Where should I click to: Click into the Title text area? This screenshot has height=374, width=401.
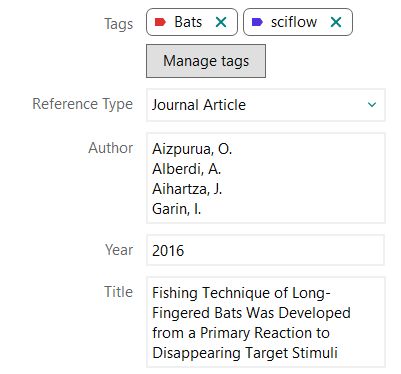click(x=266, y=322)
